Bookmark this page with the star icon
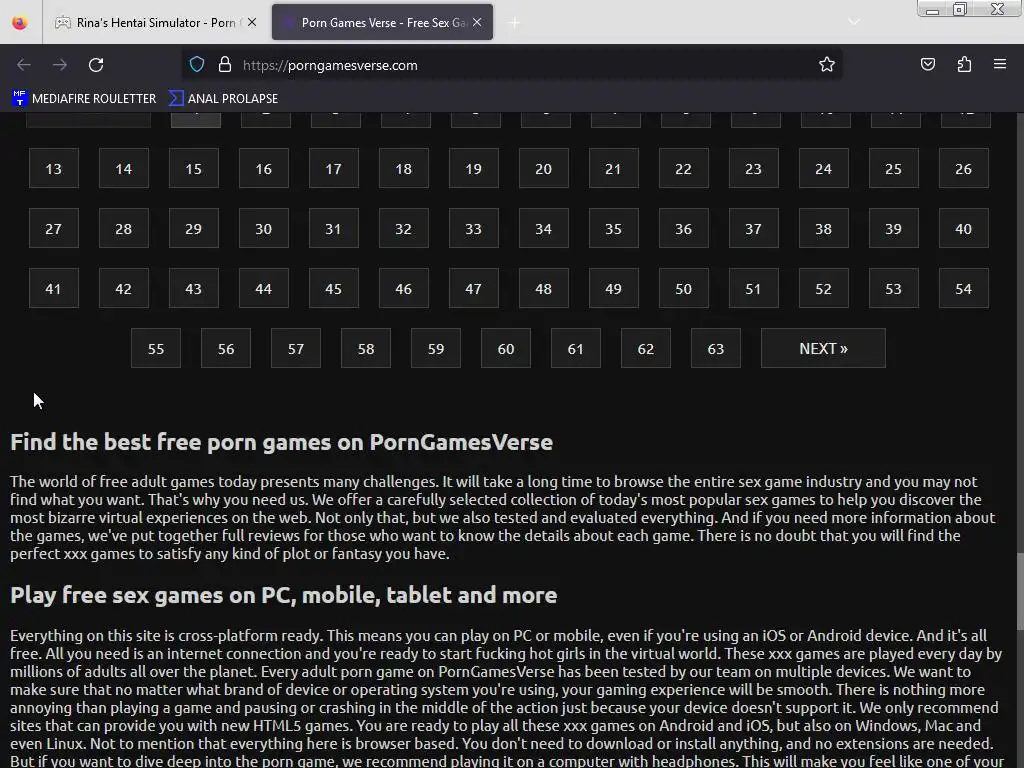Image resolution: width=1024 pixels, height=768 pixels. tap(827, 64)
